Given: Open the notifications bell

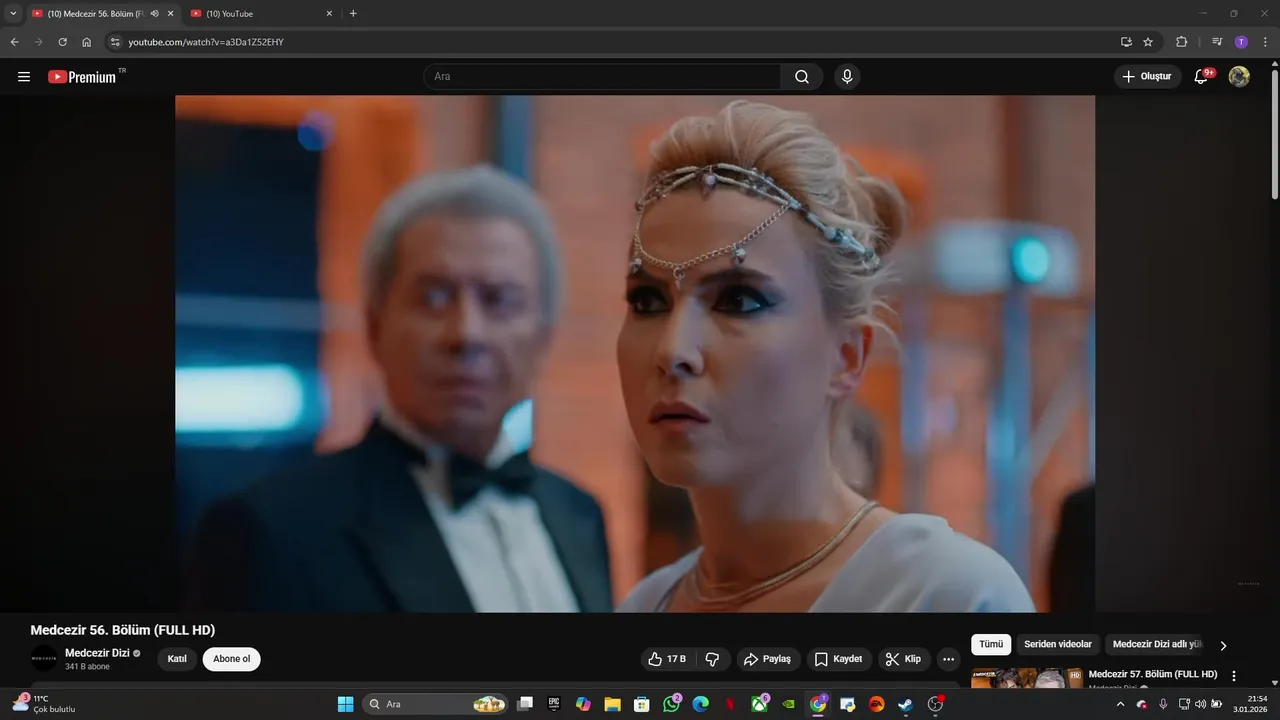Looking at the screenshot, I should (1202, 77).
